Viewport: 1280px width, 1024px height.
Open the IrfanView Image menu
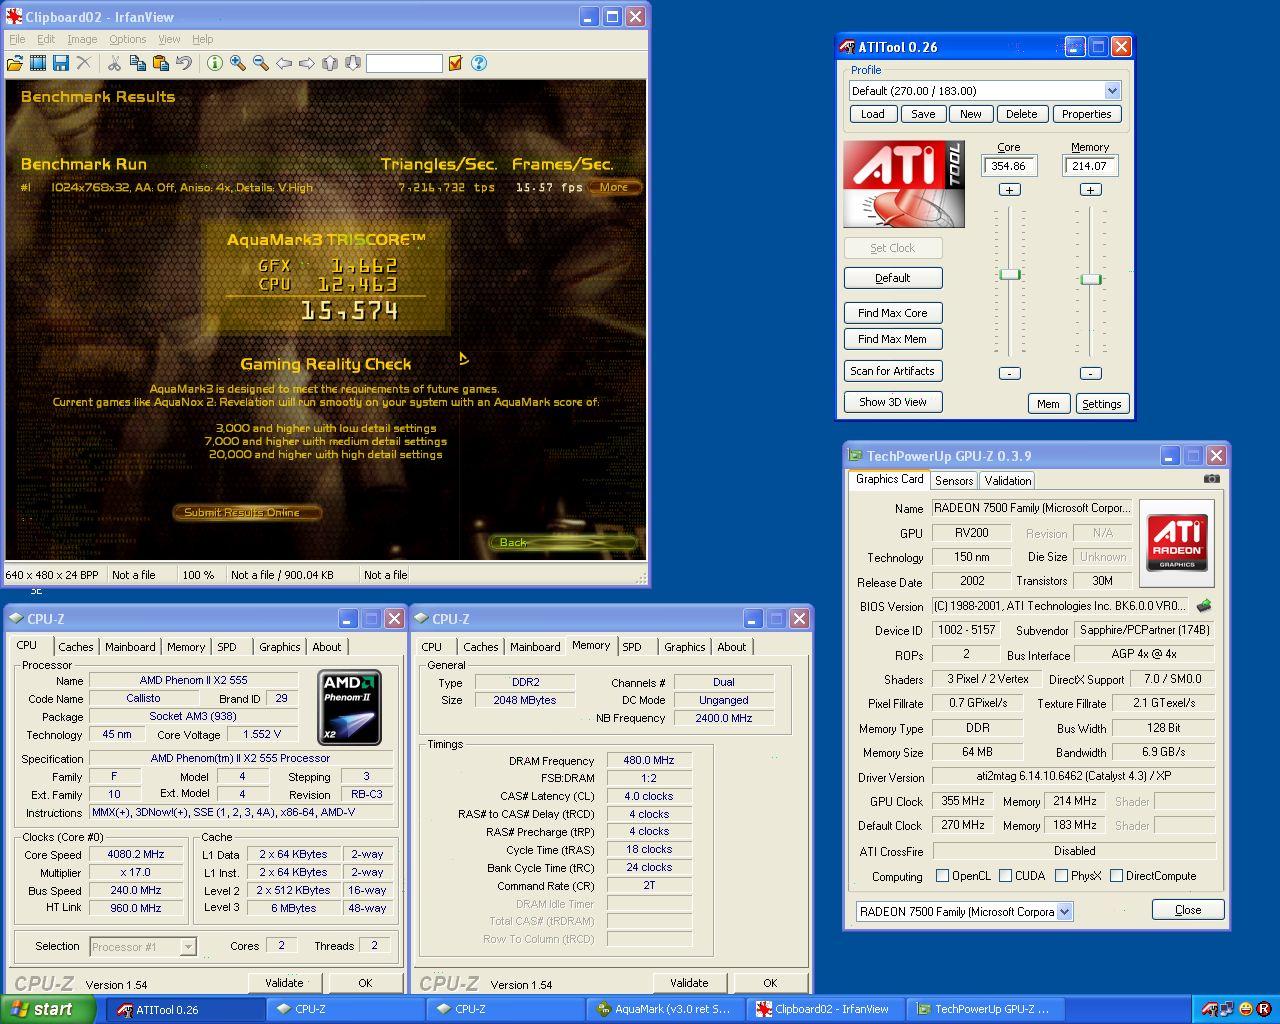(82, 39)
